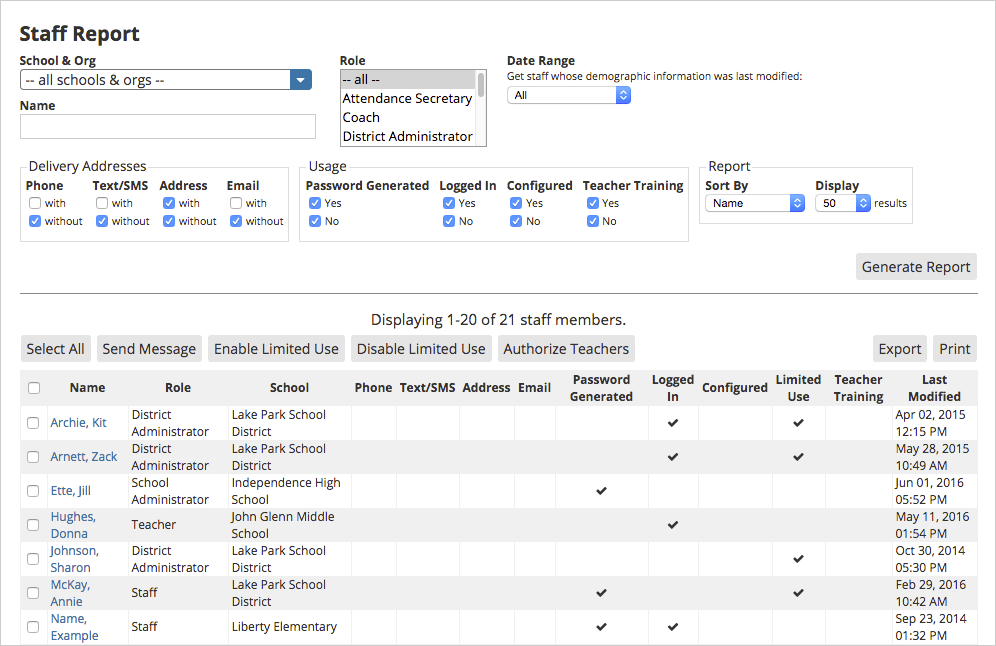The width and height of the screenshot is (996, 646).
Task: Disable the Logged In 'No' checkbox
Action: [x=449, y=221]
